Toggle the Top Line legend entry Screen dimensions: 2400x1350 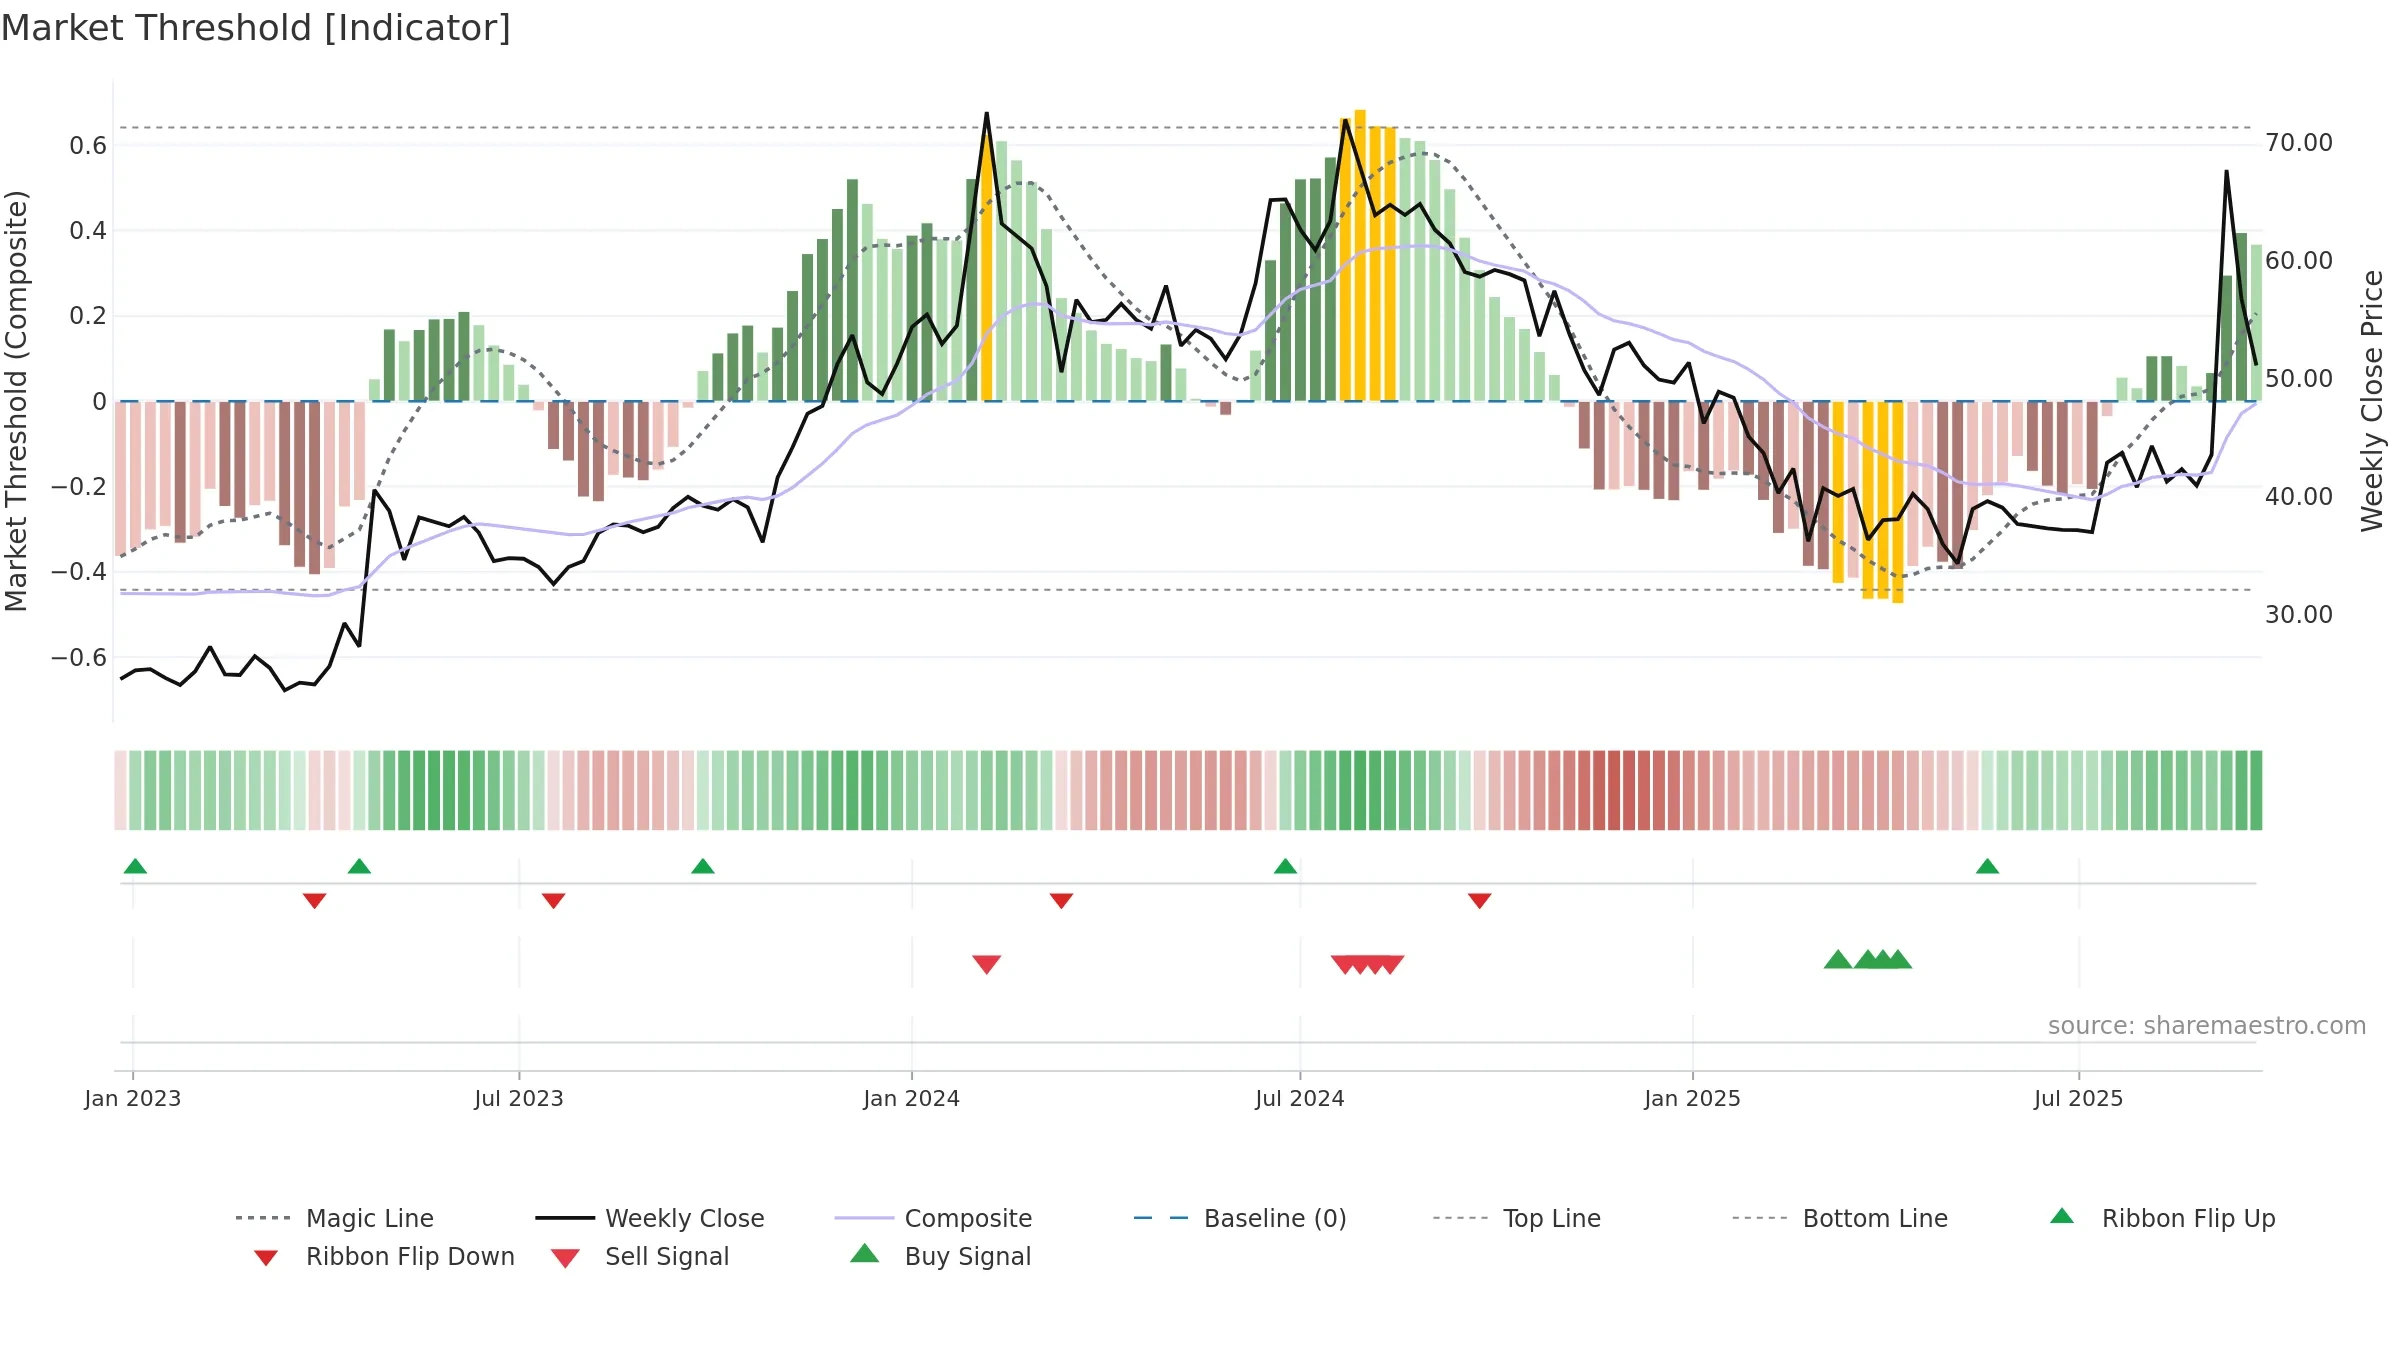pos(1516,1218)
